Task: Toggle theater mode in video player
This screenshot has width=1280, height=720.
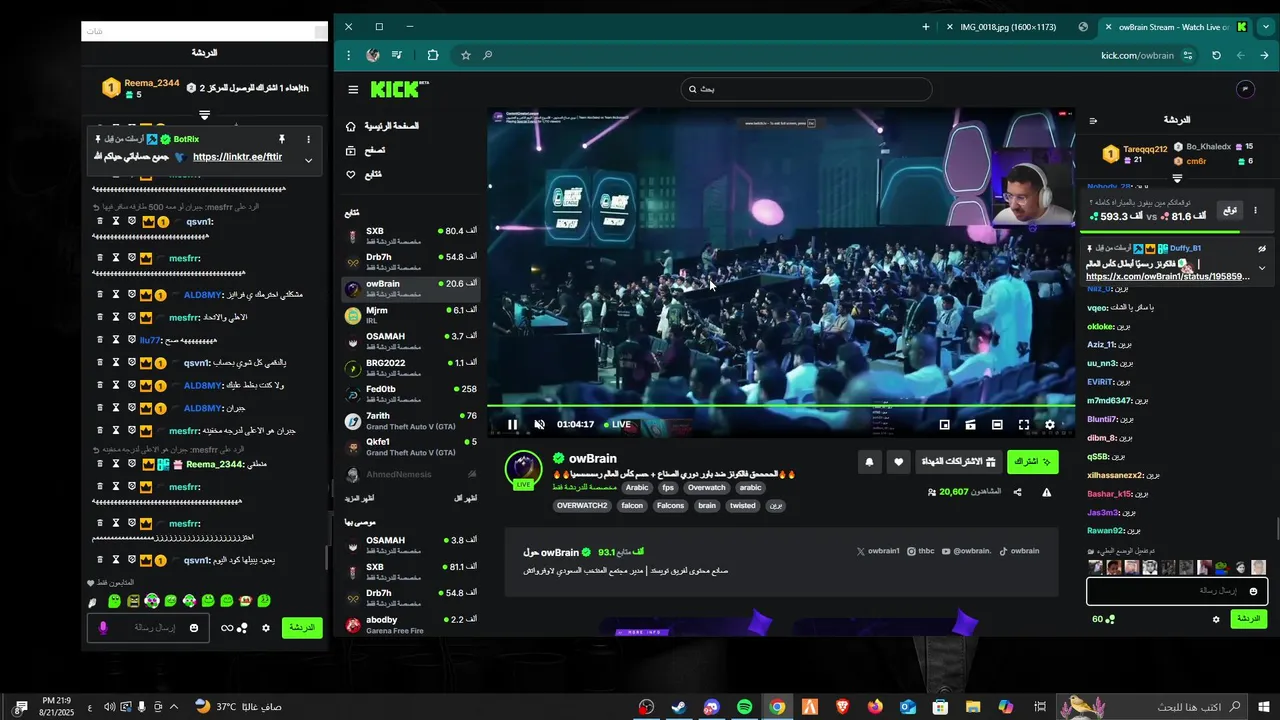Action: click(997, 425)
